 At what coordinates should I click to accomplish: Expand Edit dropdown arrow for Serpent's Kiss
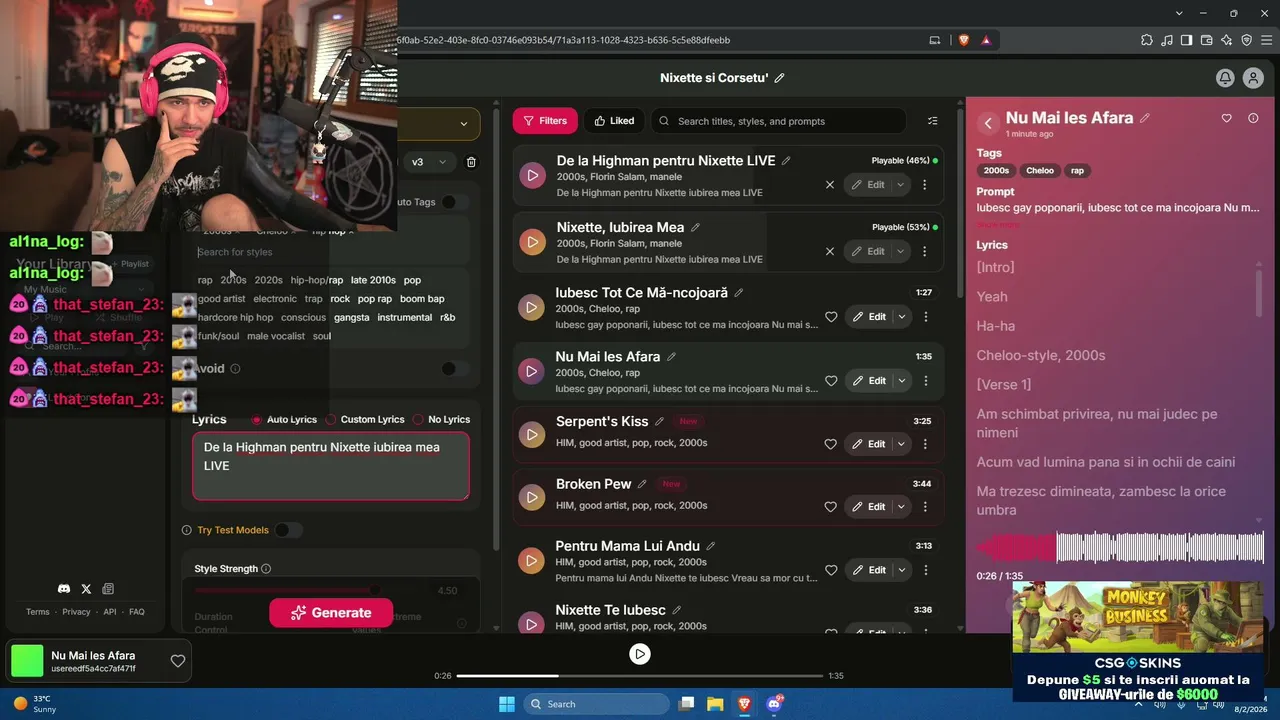coord(901,444)
